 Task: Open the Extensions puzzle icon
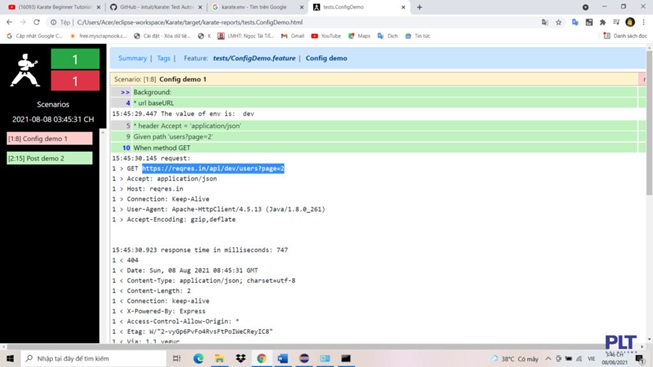[x=603, y=22]
